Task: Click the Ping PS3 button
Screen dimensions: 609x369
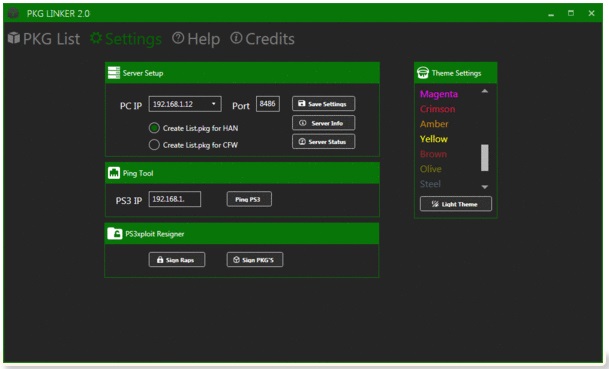Action: (249, 199)
